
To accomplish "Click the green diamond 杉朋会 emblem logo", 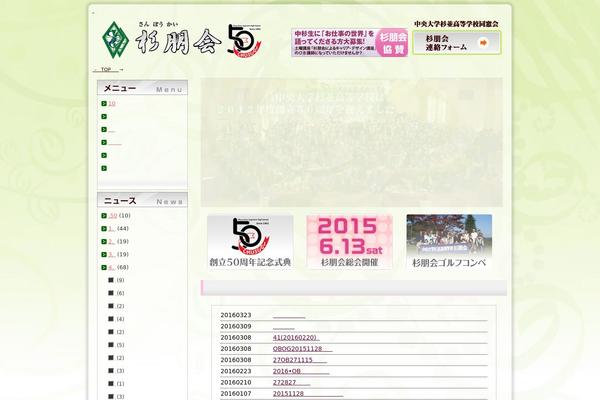I will [116, 40].
